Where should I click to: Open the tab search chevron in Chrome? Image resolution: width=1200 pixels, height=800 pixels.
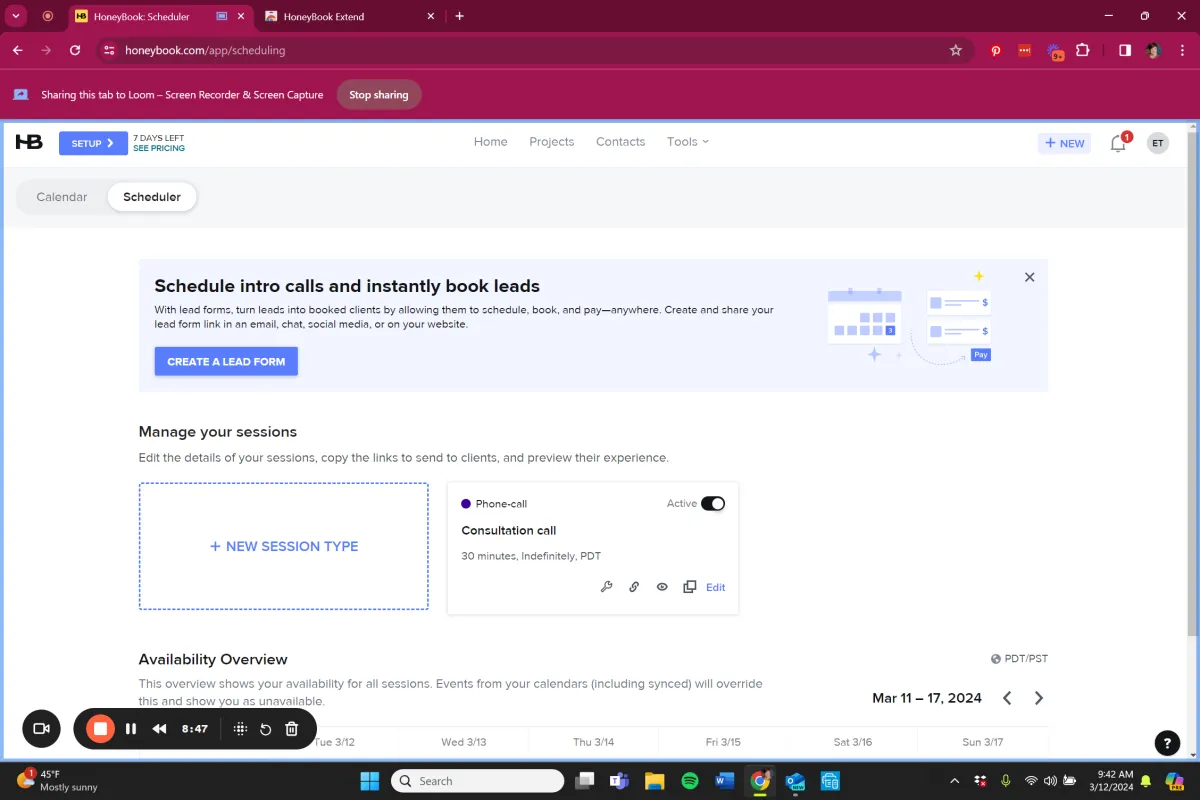16,16
